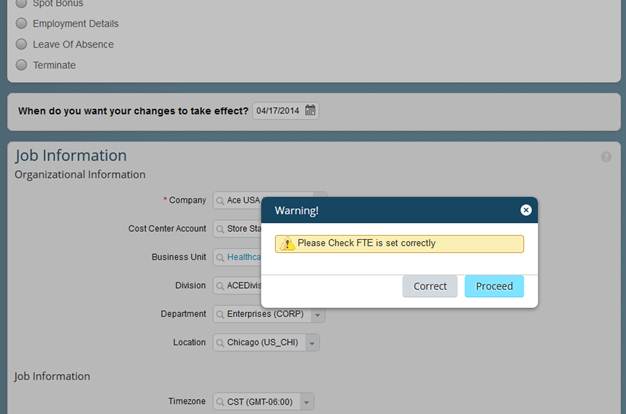Screen dimensions: 626x414
Task: Click the effective date input field
Action: [x=279, y=111]
